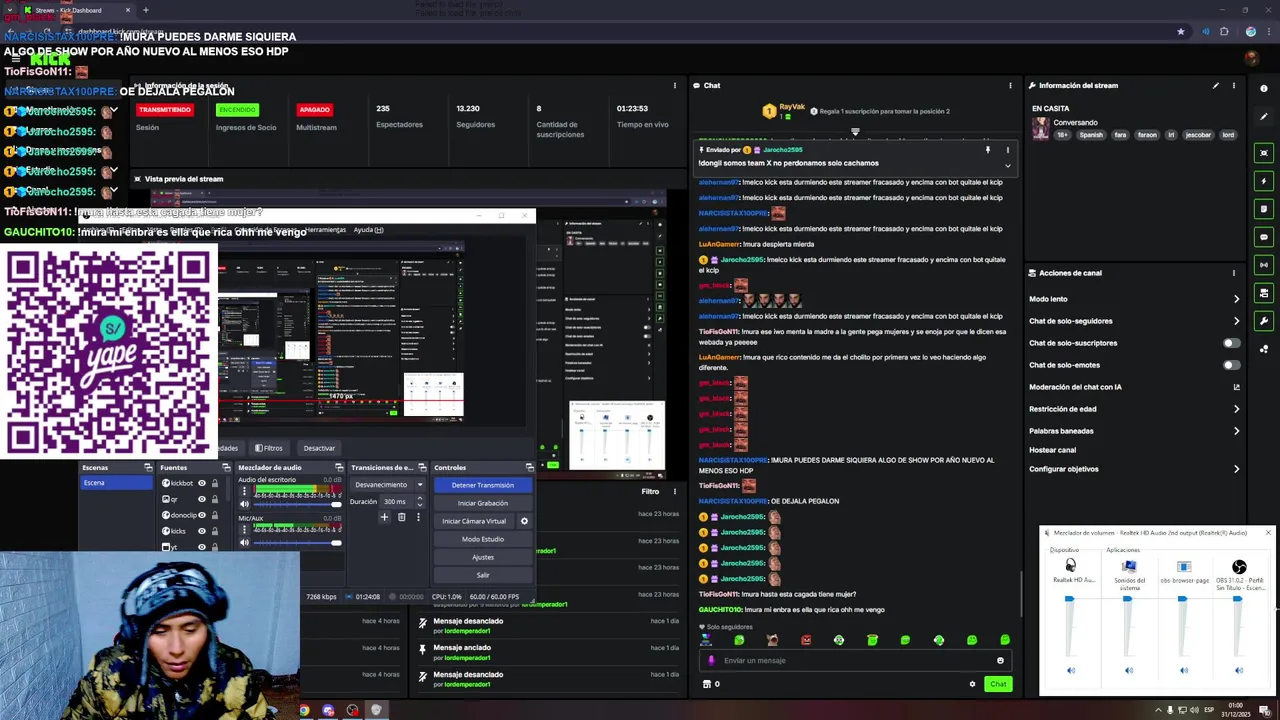Viewport: 1280px width, 720px height.
Task: Mute Realtek HD Audio device in volume mixer
Action: (1071, 671)
